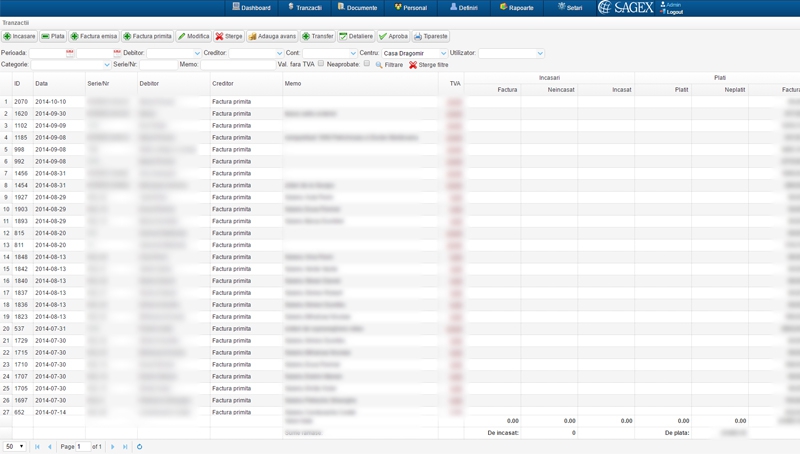Open the Adauga avans action

(272, 36)
